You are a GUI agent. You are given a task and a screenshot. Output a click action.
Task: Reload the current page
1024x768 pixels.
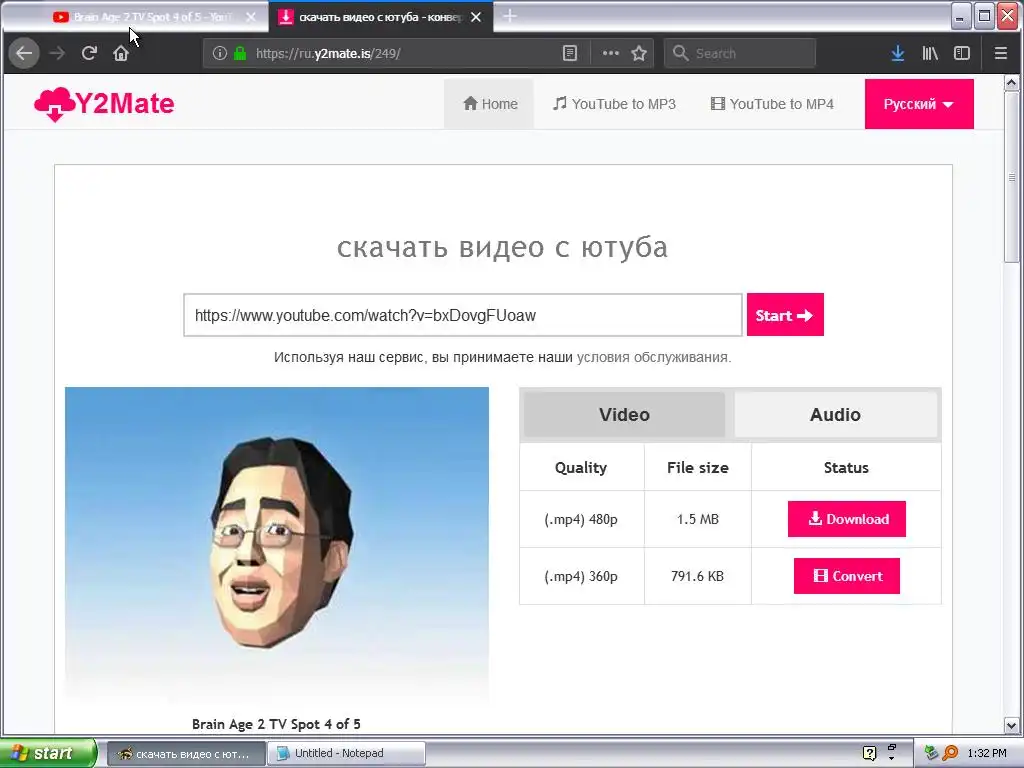(89, 54)
